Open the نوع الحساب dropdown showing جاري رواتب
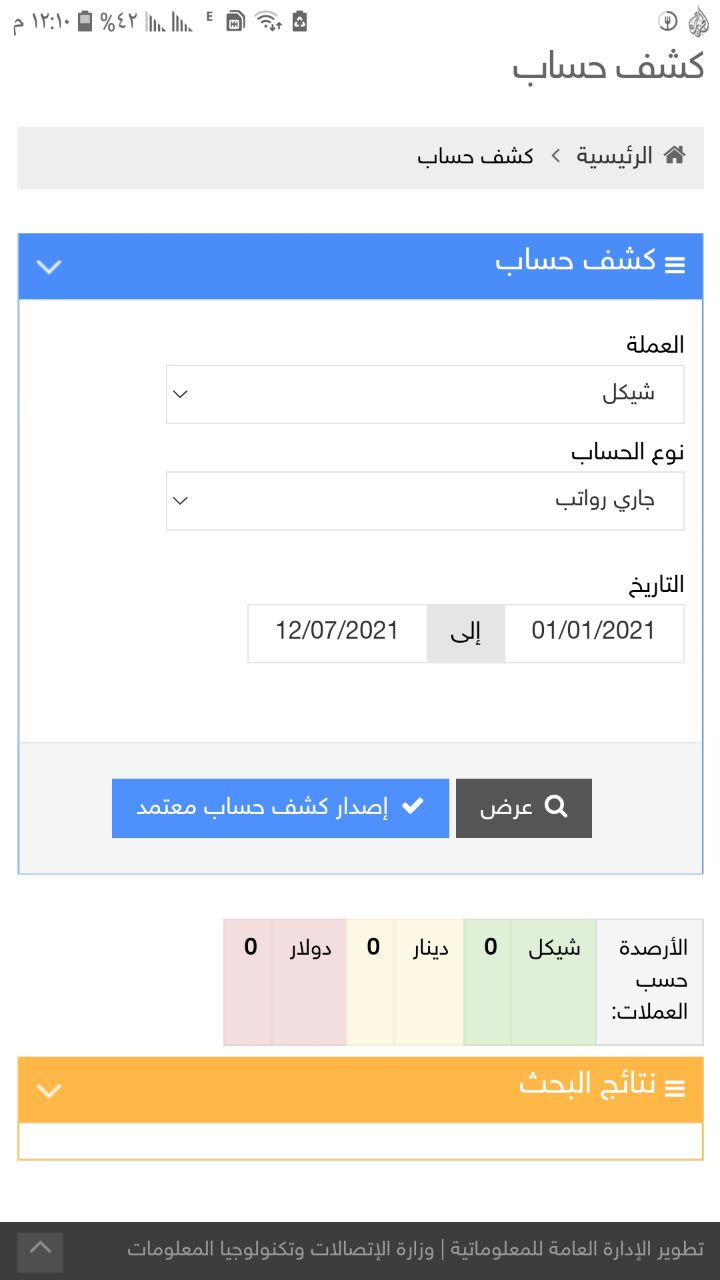Image resolution: width=720 pixels, height=1280 pixels. click(425, 500)
